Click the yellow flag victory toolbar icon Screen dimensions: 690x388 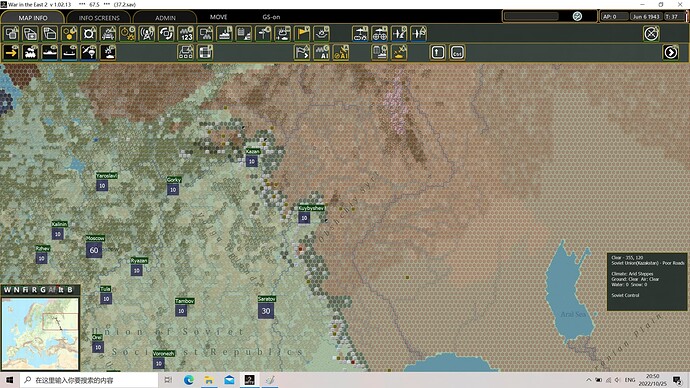[302, 33]
